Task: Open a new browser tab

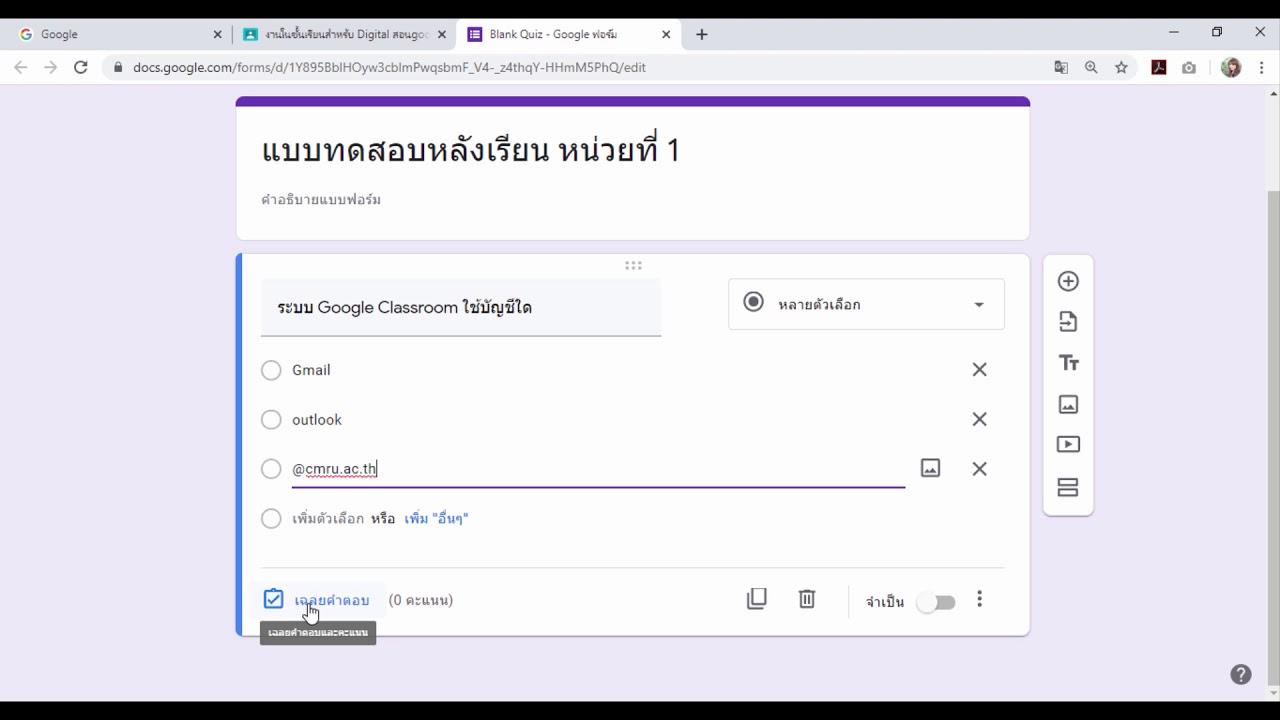Action: coord(702,34)
